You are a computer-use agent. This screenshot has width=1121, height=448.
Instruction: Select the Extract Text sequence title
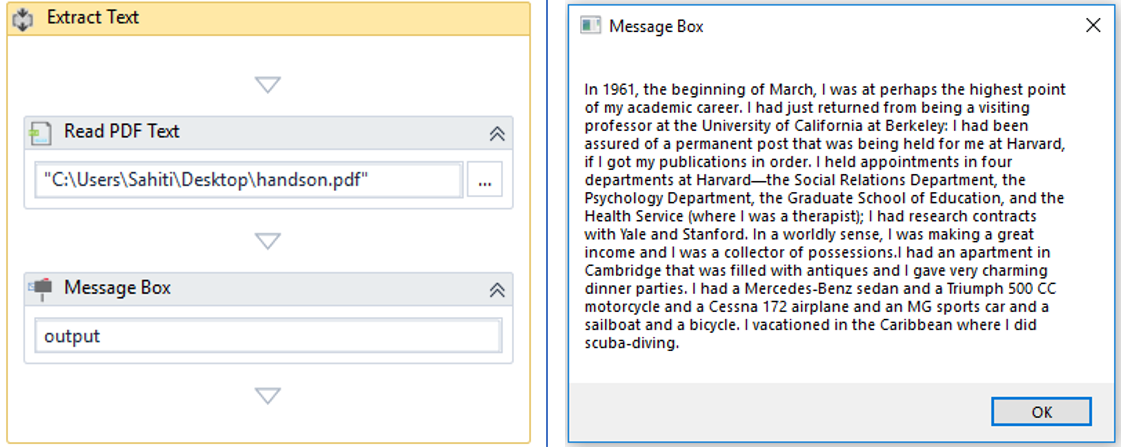point(93,18)
